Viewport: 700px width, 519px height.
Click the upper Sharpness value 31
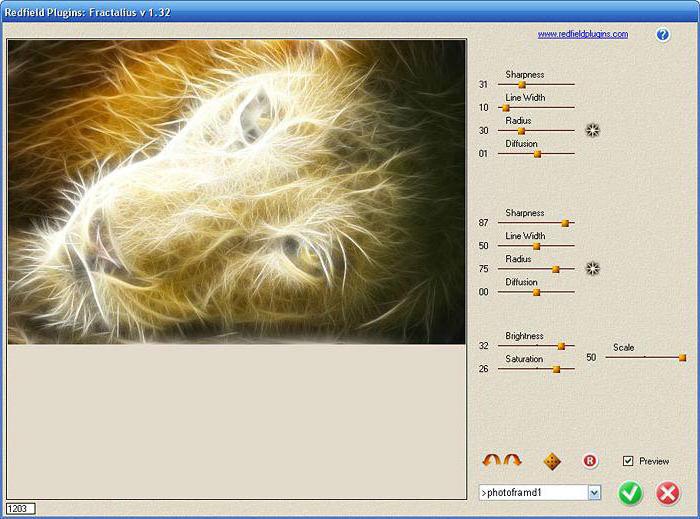point(483,84)
